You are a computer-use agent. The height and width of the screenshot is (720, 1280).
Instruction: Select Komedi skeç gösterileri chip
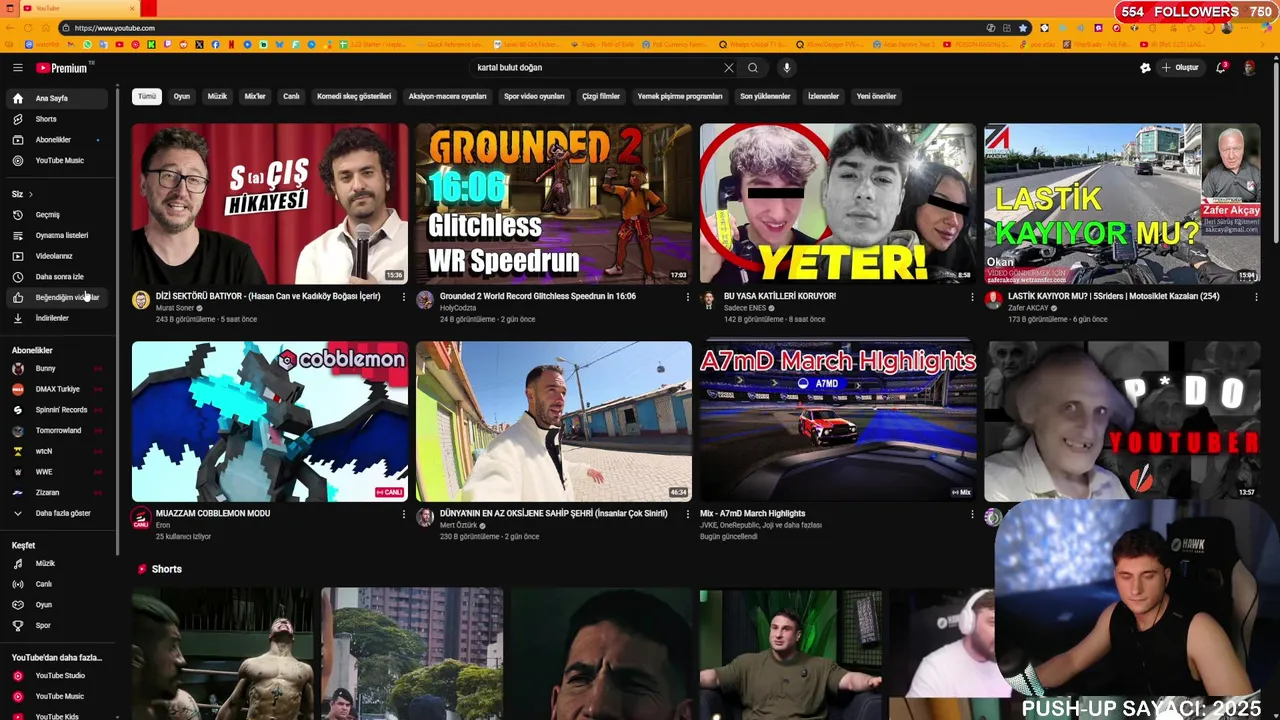pyautogui.click(x=354, y=97)
